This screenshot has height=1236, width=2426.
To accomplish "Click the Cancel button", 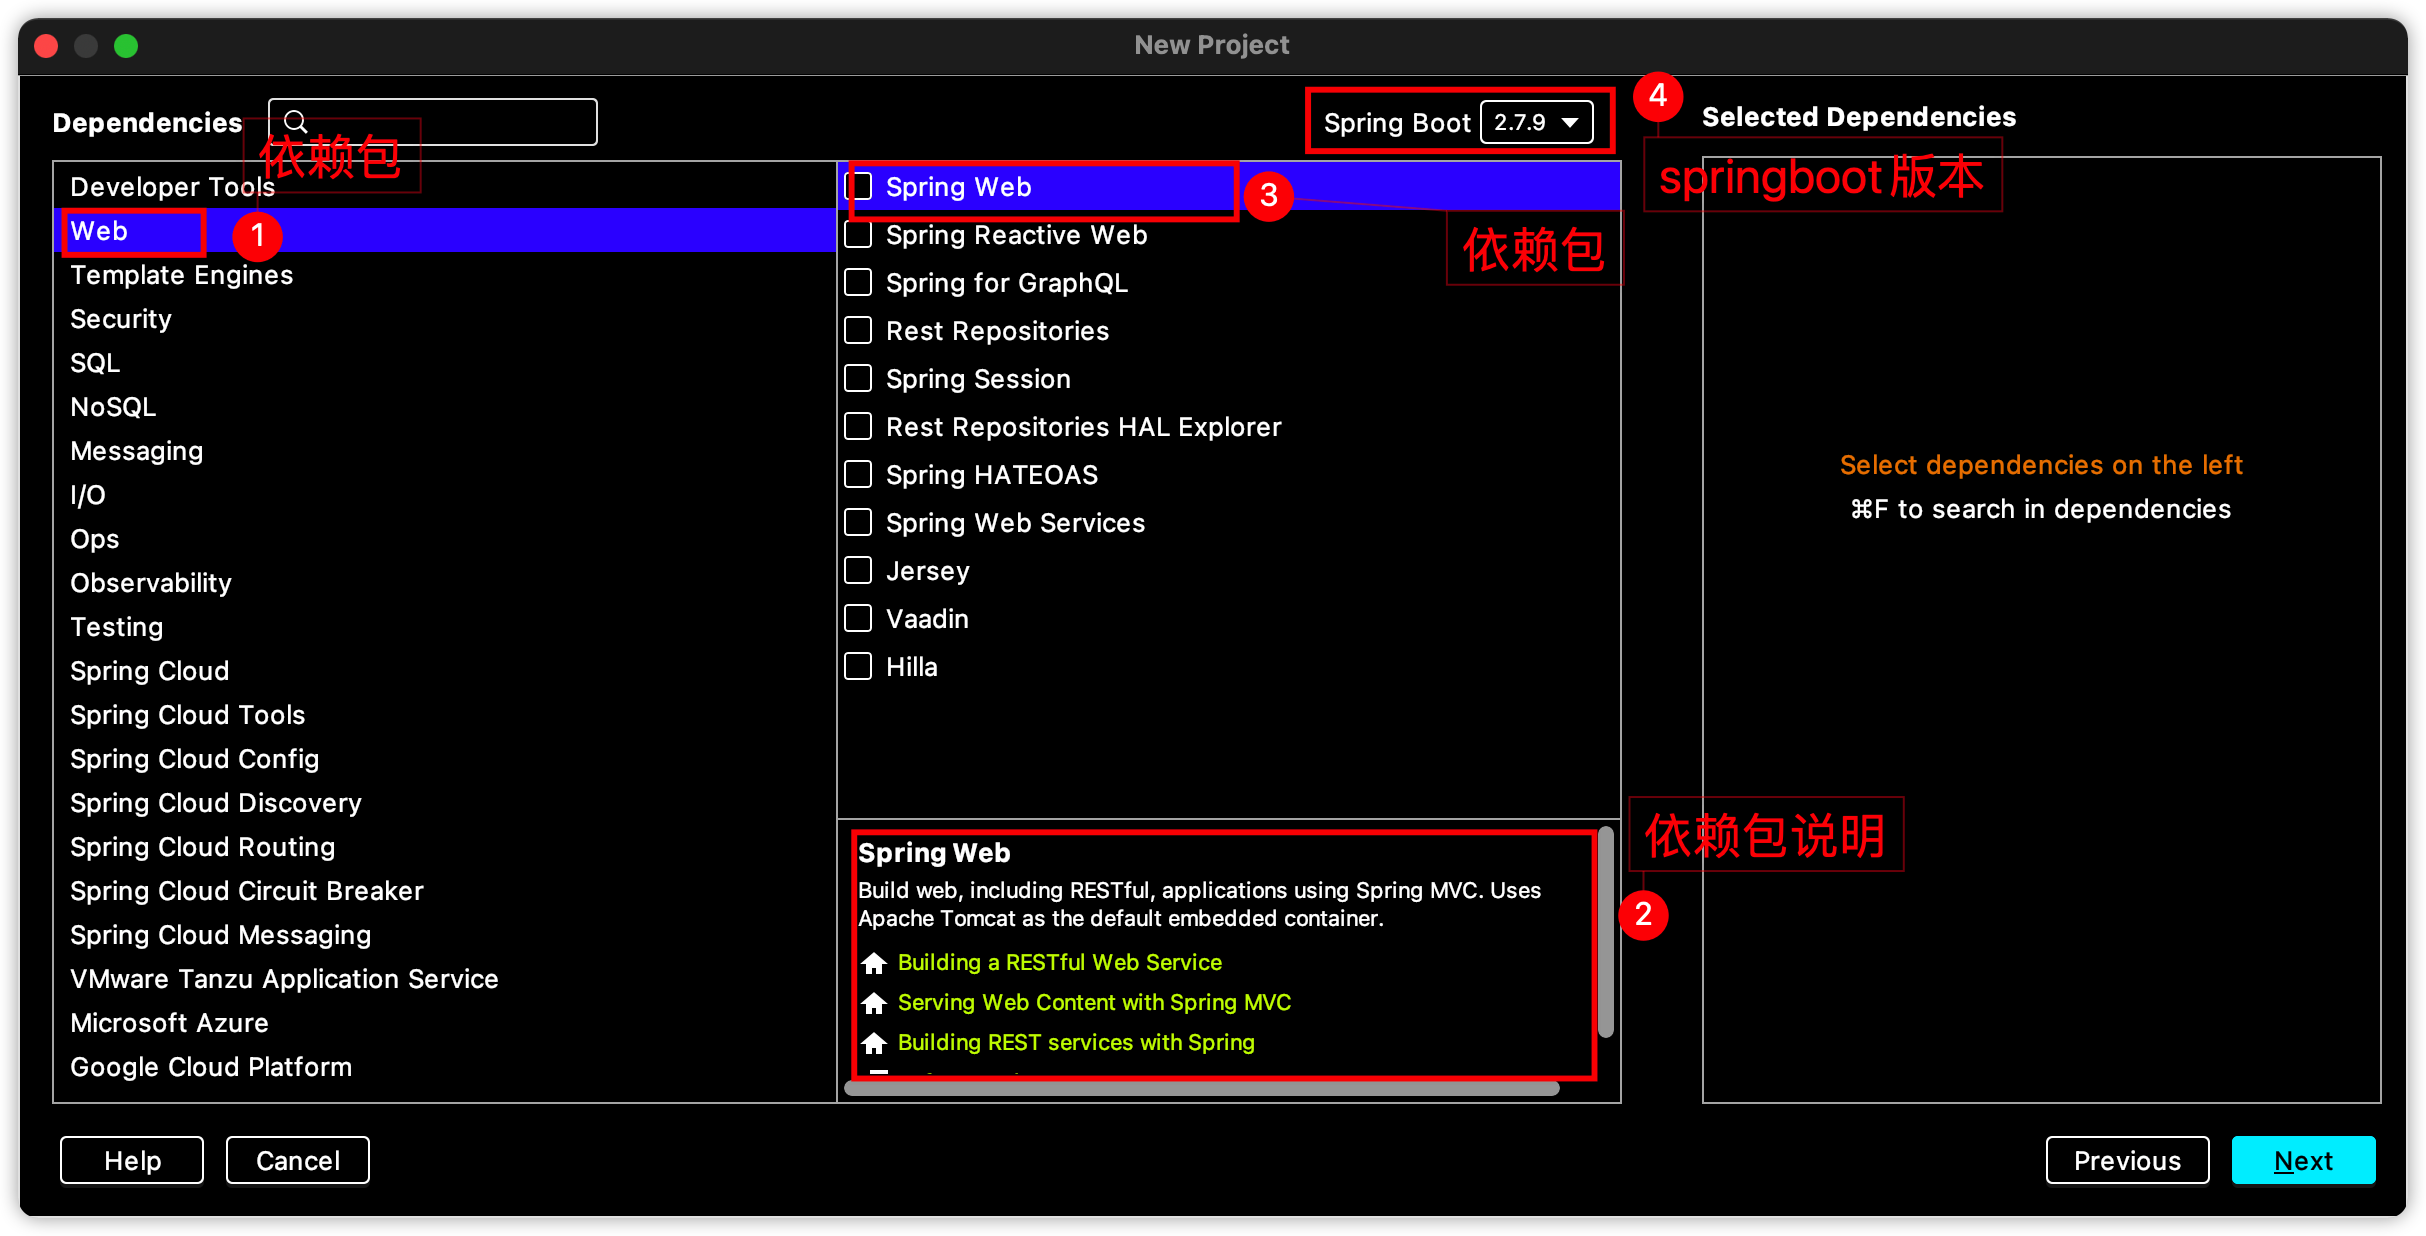I will [x=298, y=1160].
